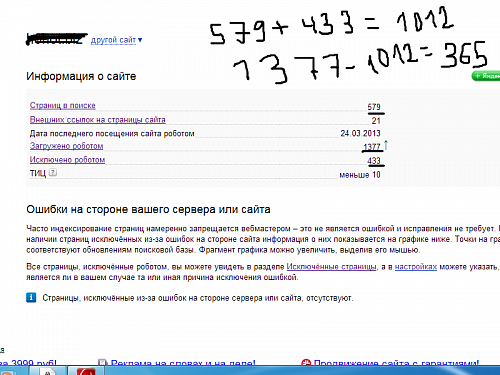The image size is (500, 375).
Task: Click the small icon before 'Реклама на словах'
Action: (102, 363)
